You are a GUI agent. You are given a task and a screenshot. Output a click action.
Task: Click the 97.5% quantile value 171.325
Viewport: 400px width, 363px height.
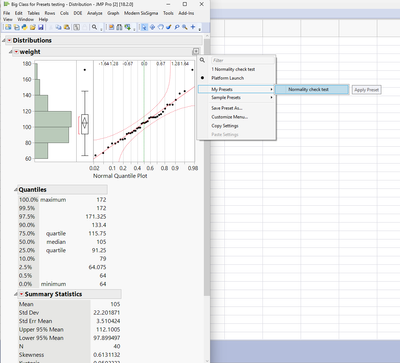tap(96, 217)
